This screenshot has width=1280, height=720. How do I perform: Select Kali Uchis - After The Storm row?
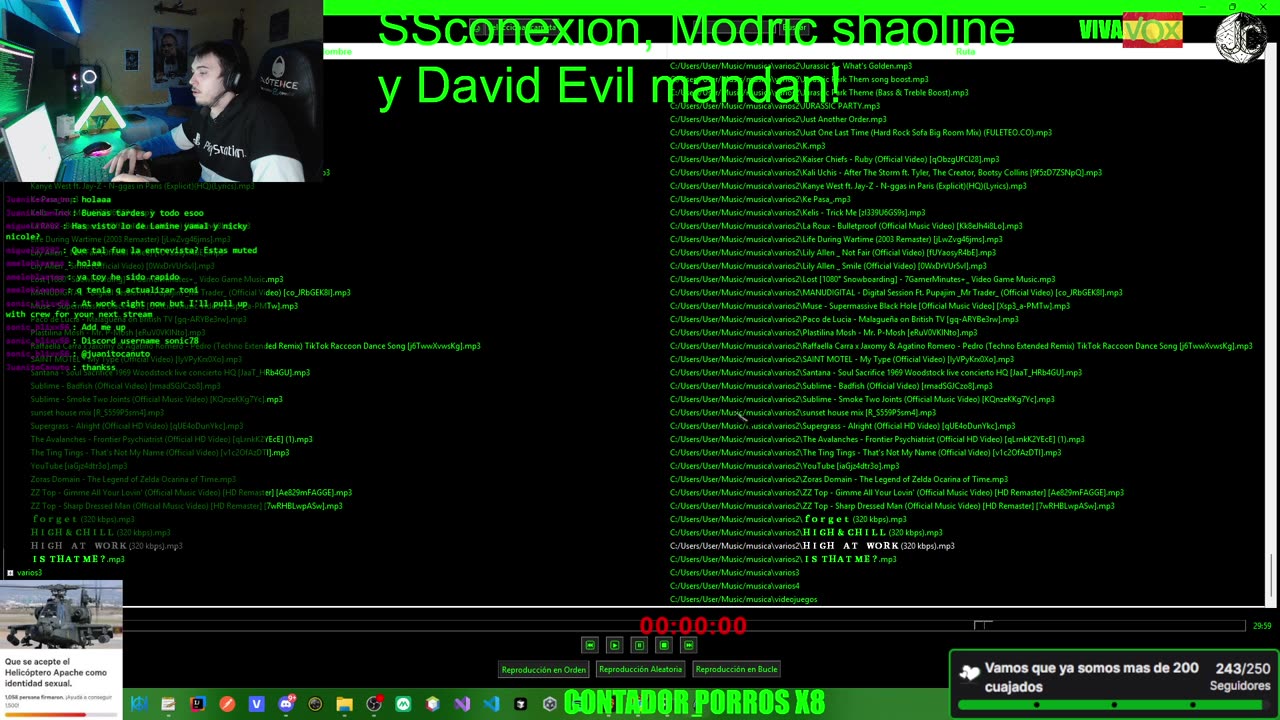click(x=885, y=172)
